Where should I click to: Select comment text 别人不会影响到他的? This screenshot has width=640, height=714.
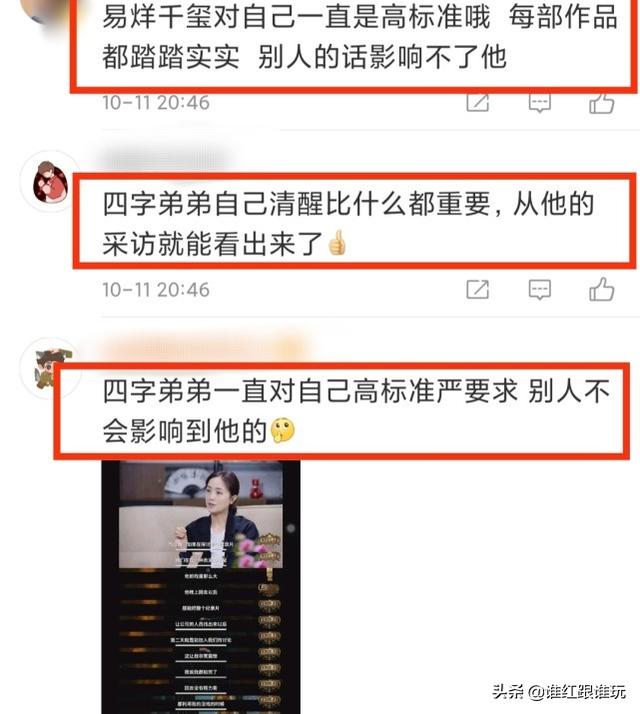point(356,411)
